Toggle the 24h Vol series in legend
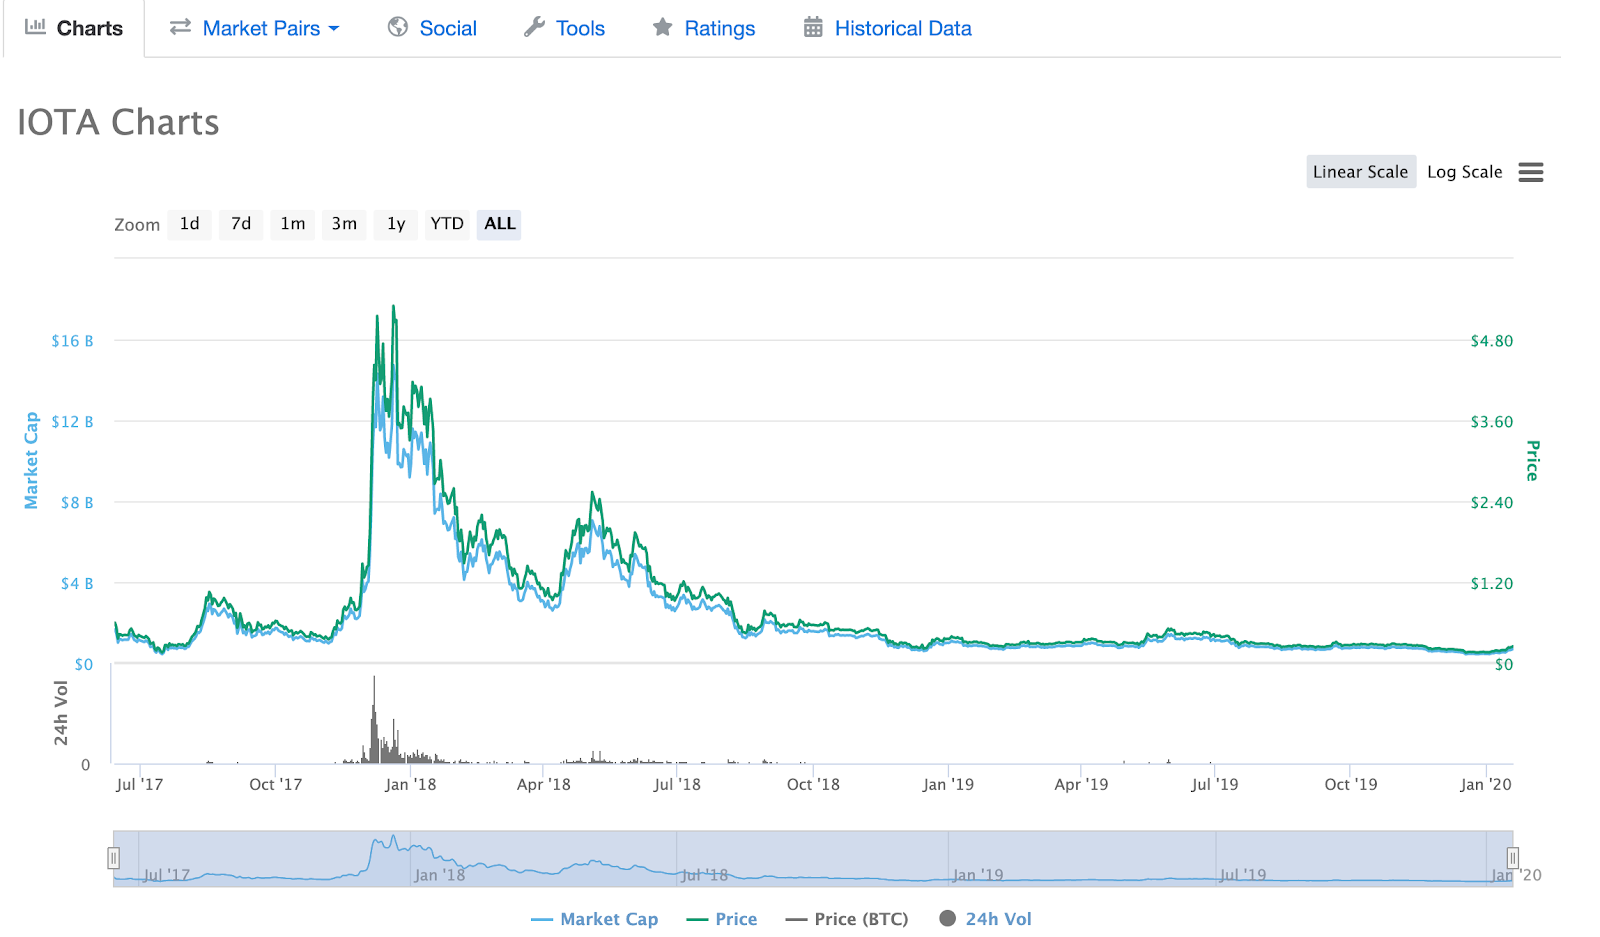1600x937 pixels. tap(986, 919)
